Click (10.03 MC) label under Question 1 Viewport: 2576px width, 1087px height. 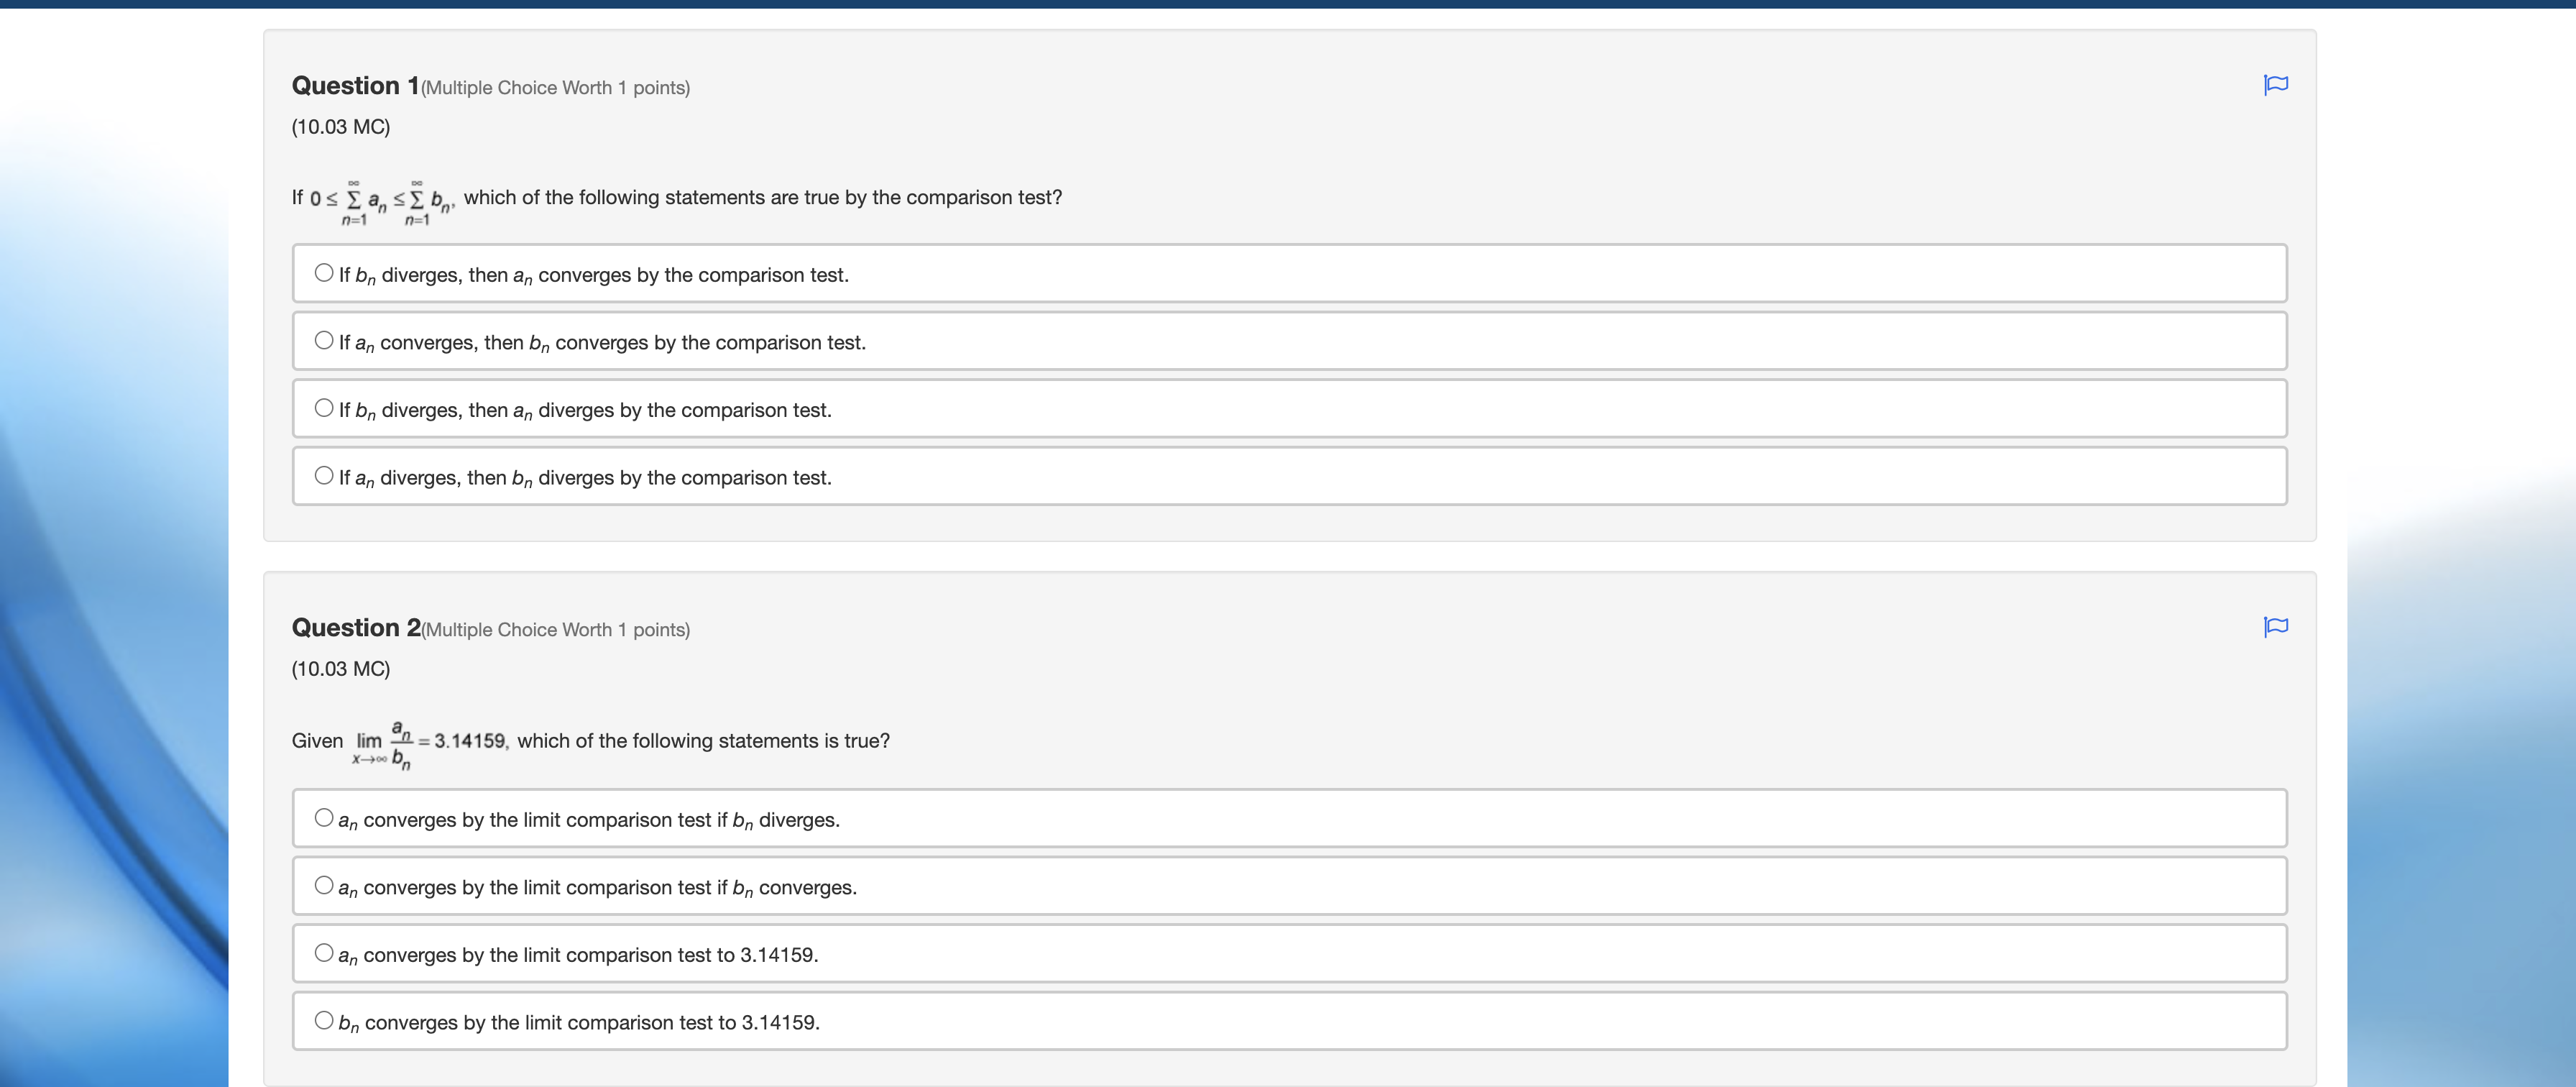coord(341,127)
